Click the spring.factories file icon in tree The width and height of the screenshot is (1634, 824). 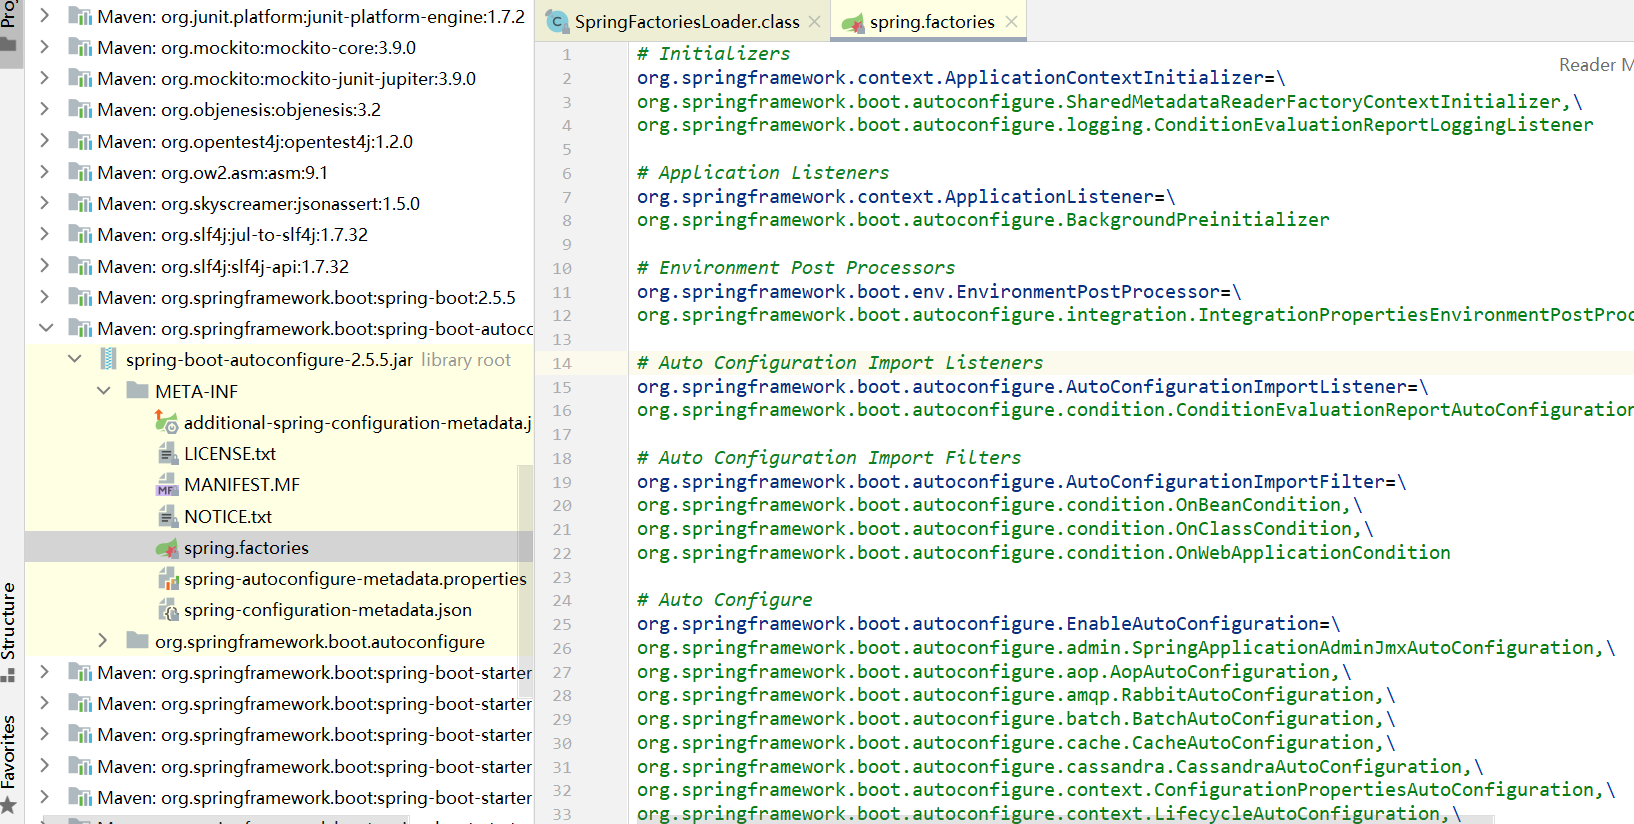tap(167, 548)
